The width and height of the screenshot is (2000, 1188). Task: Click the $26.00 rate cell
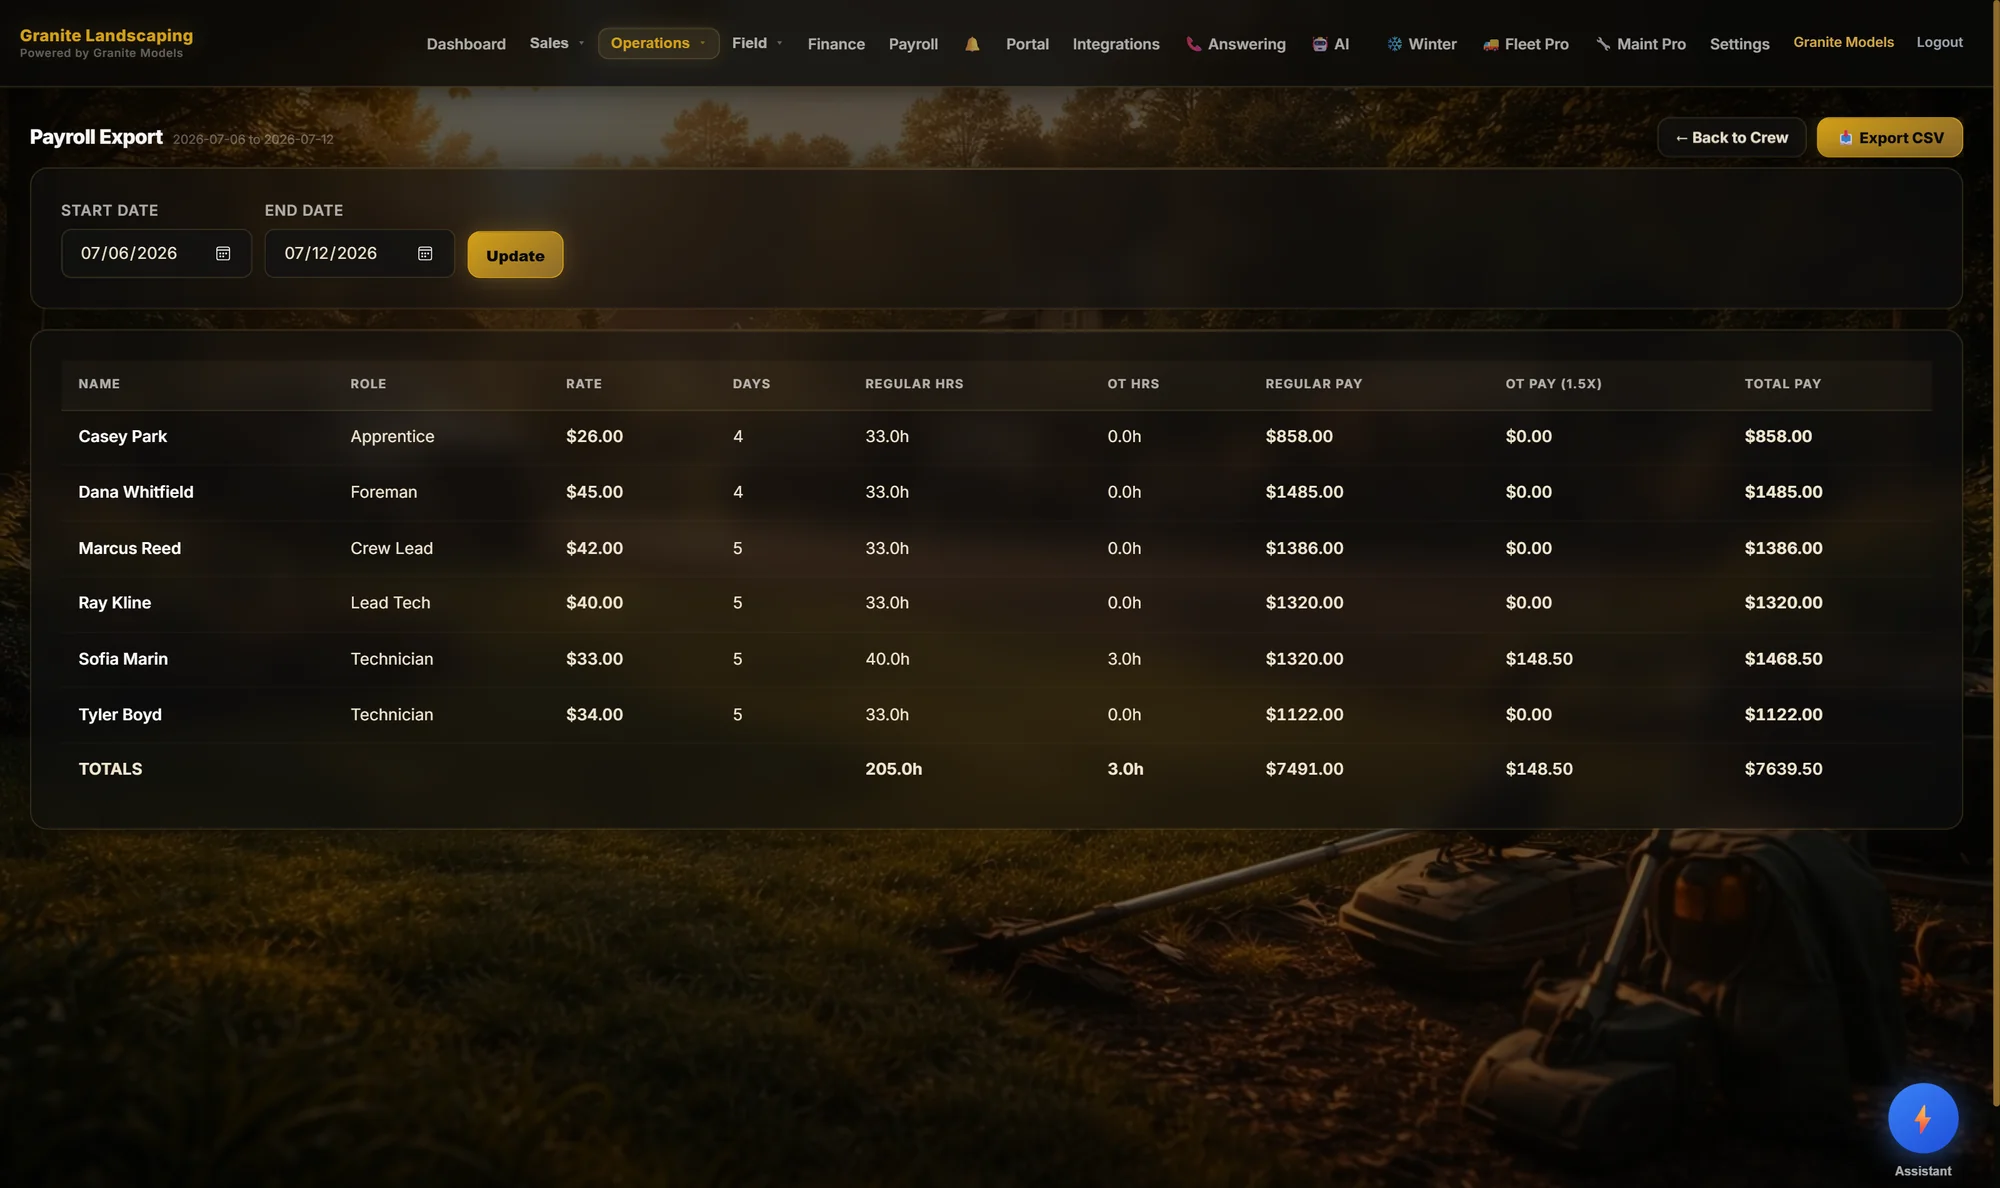[x=594, y=436]
